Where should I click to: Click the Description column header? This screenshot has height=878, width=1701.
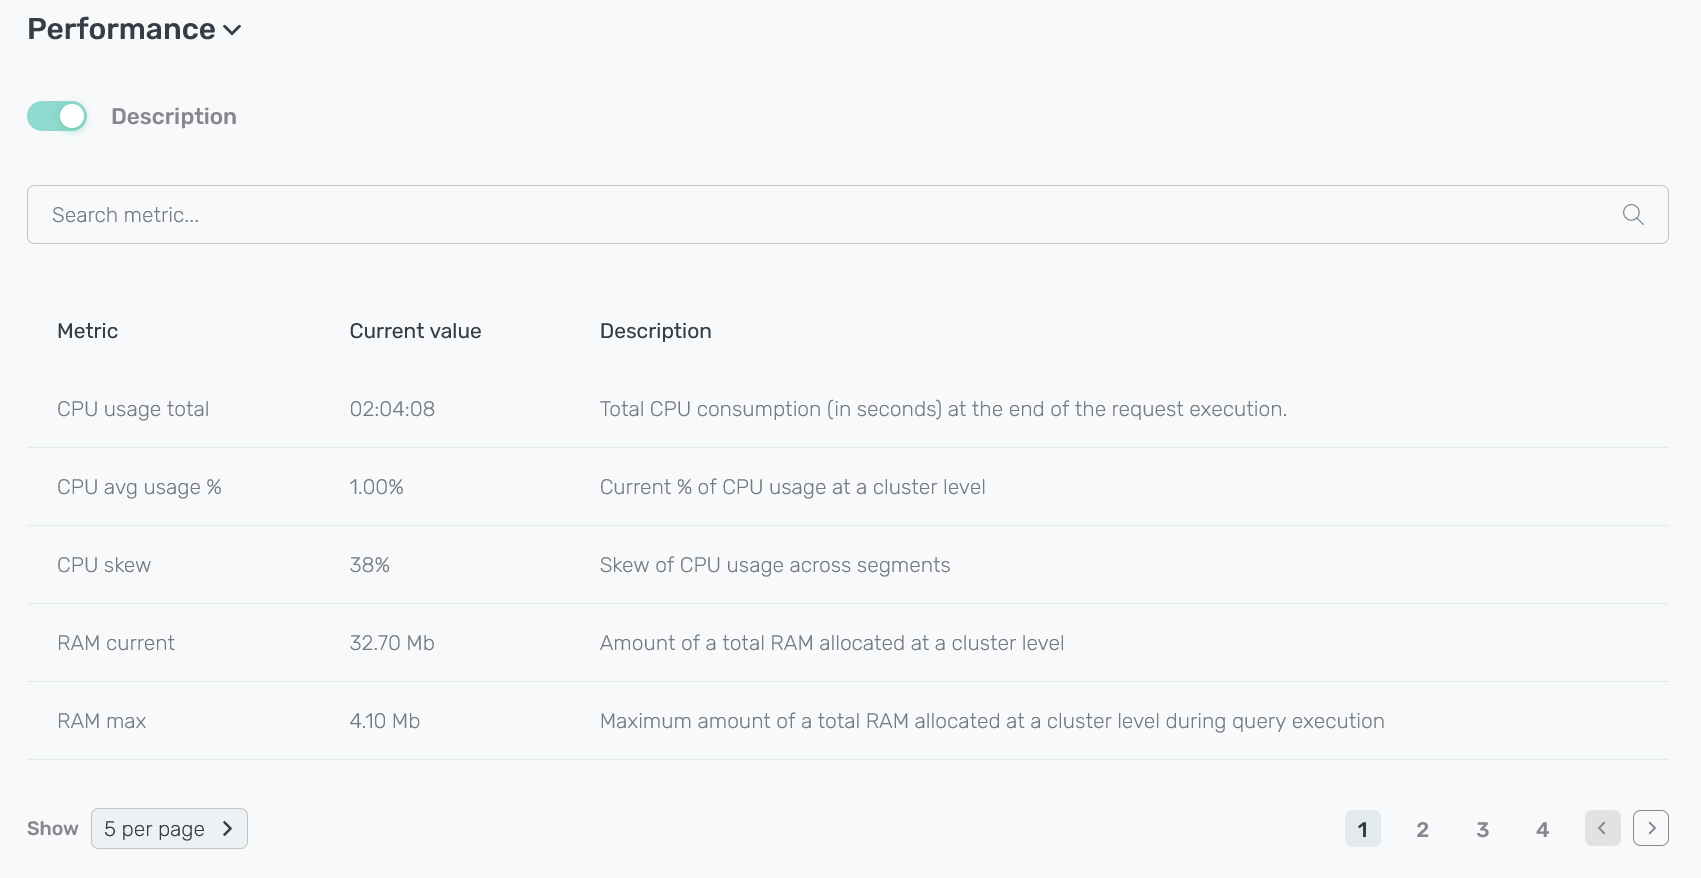tap(655, 331)
